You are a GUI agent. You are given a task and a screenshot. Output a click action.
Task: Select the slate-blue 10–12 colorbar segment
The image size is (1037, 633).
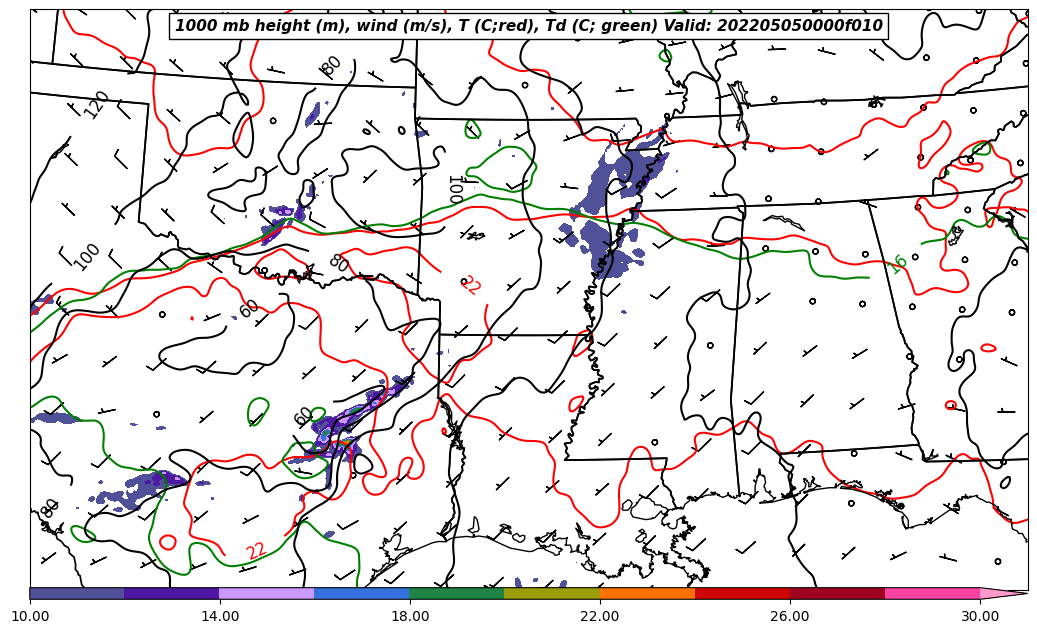pyautogui.click(x=77, y=593)
